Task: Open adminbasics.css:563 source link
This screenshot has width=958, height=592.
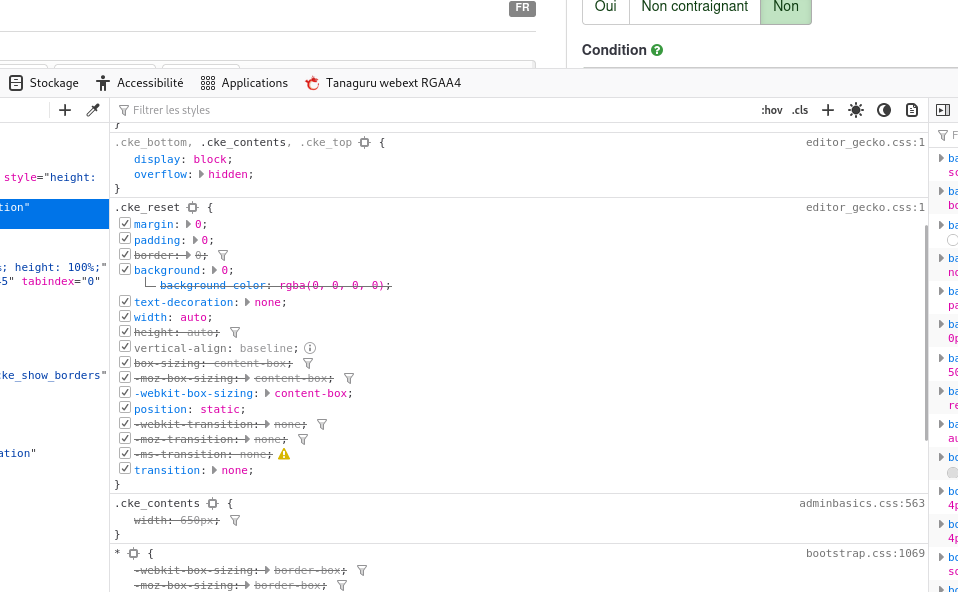Action: [861, 504]
